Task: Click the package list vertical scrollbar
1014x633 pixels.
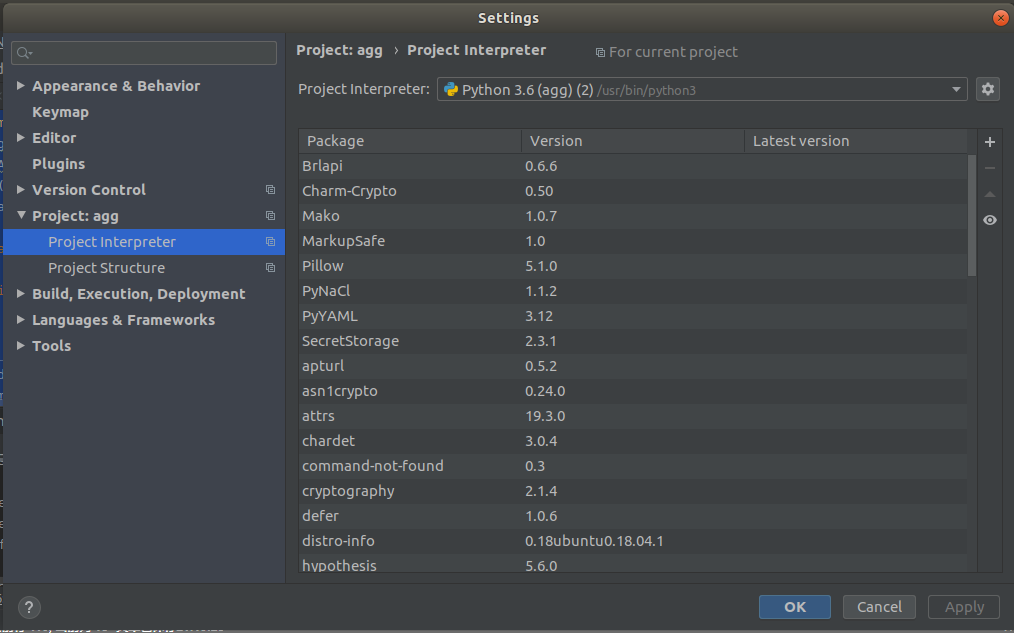Action: click(972, 215)
